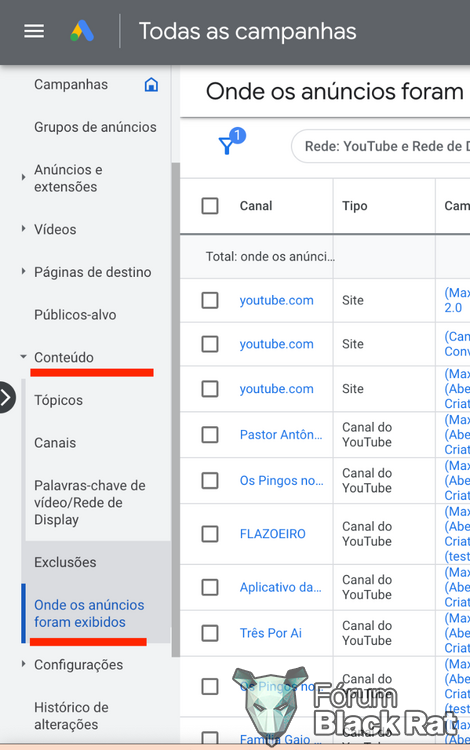
Task: Check the third youtube.com row checkbox
Action: click(x=210, y=389)
